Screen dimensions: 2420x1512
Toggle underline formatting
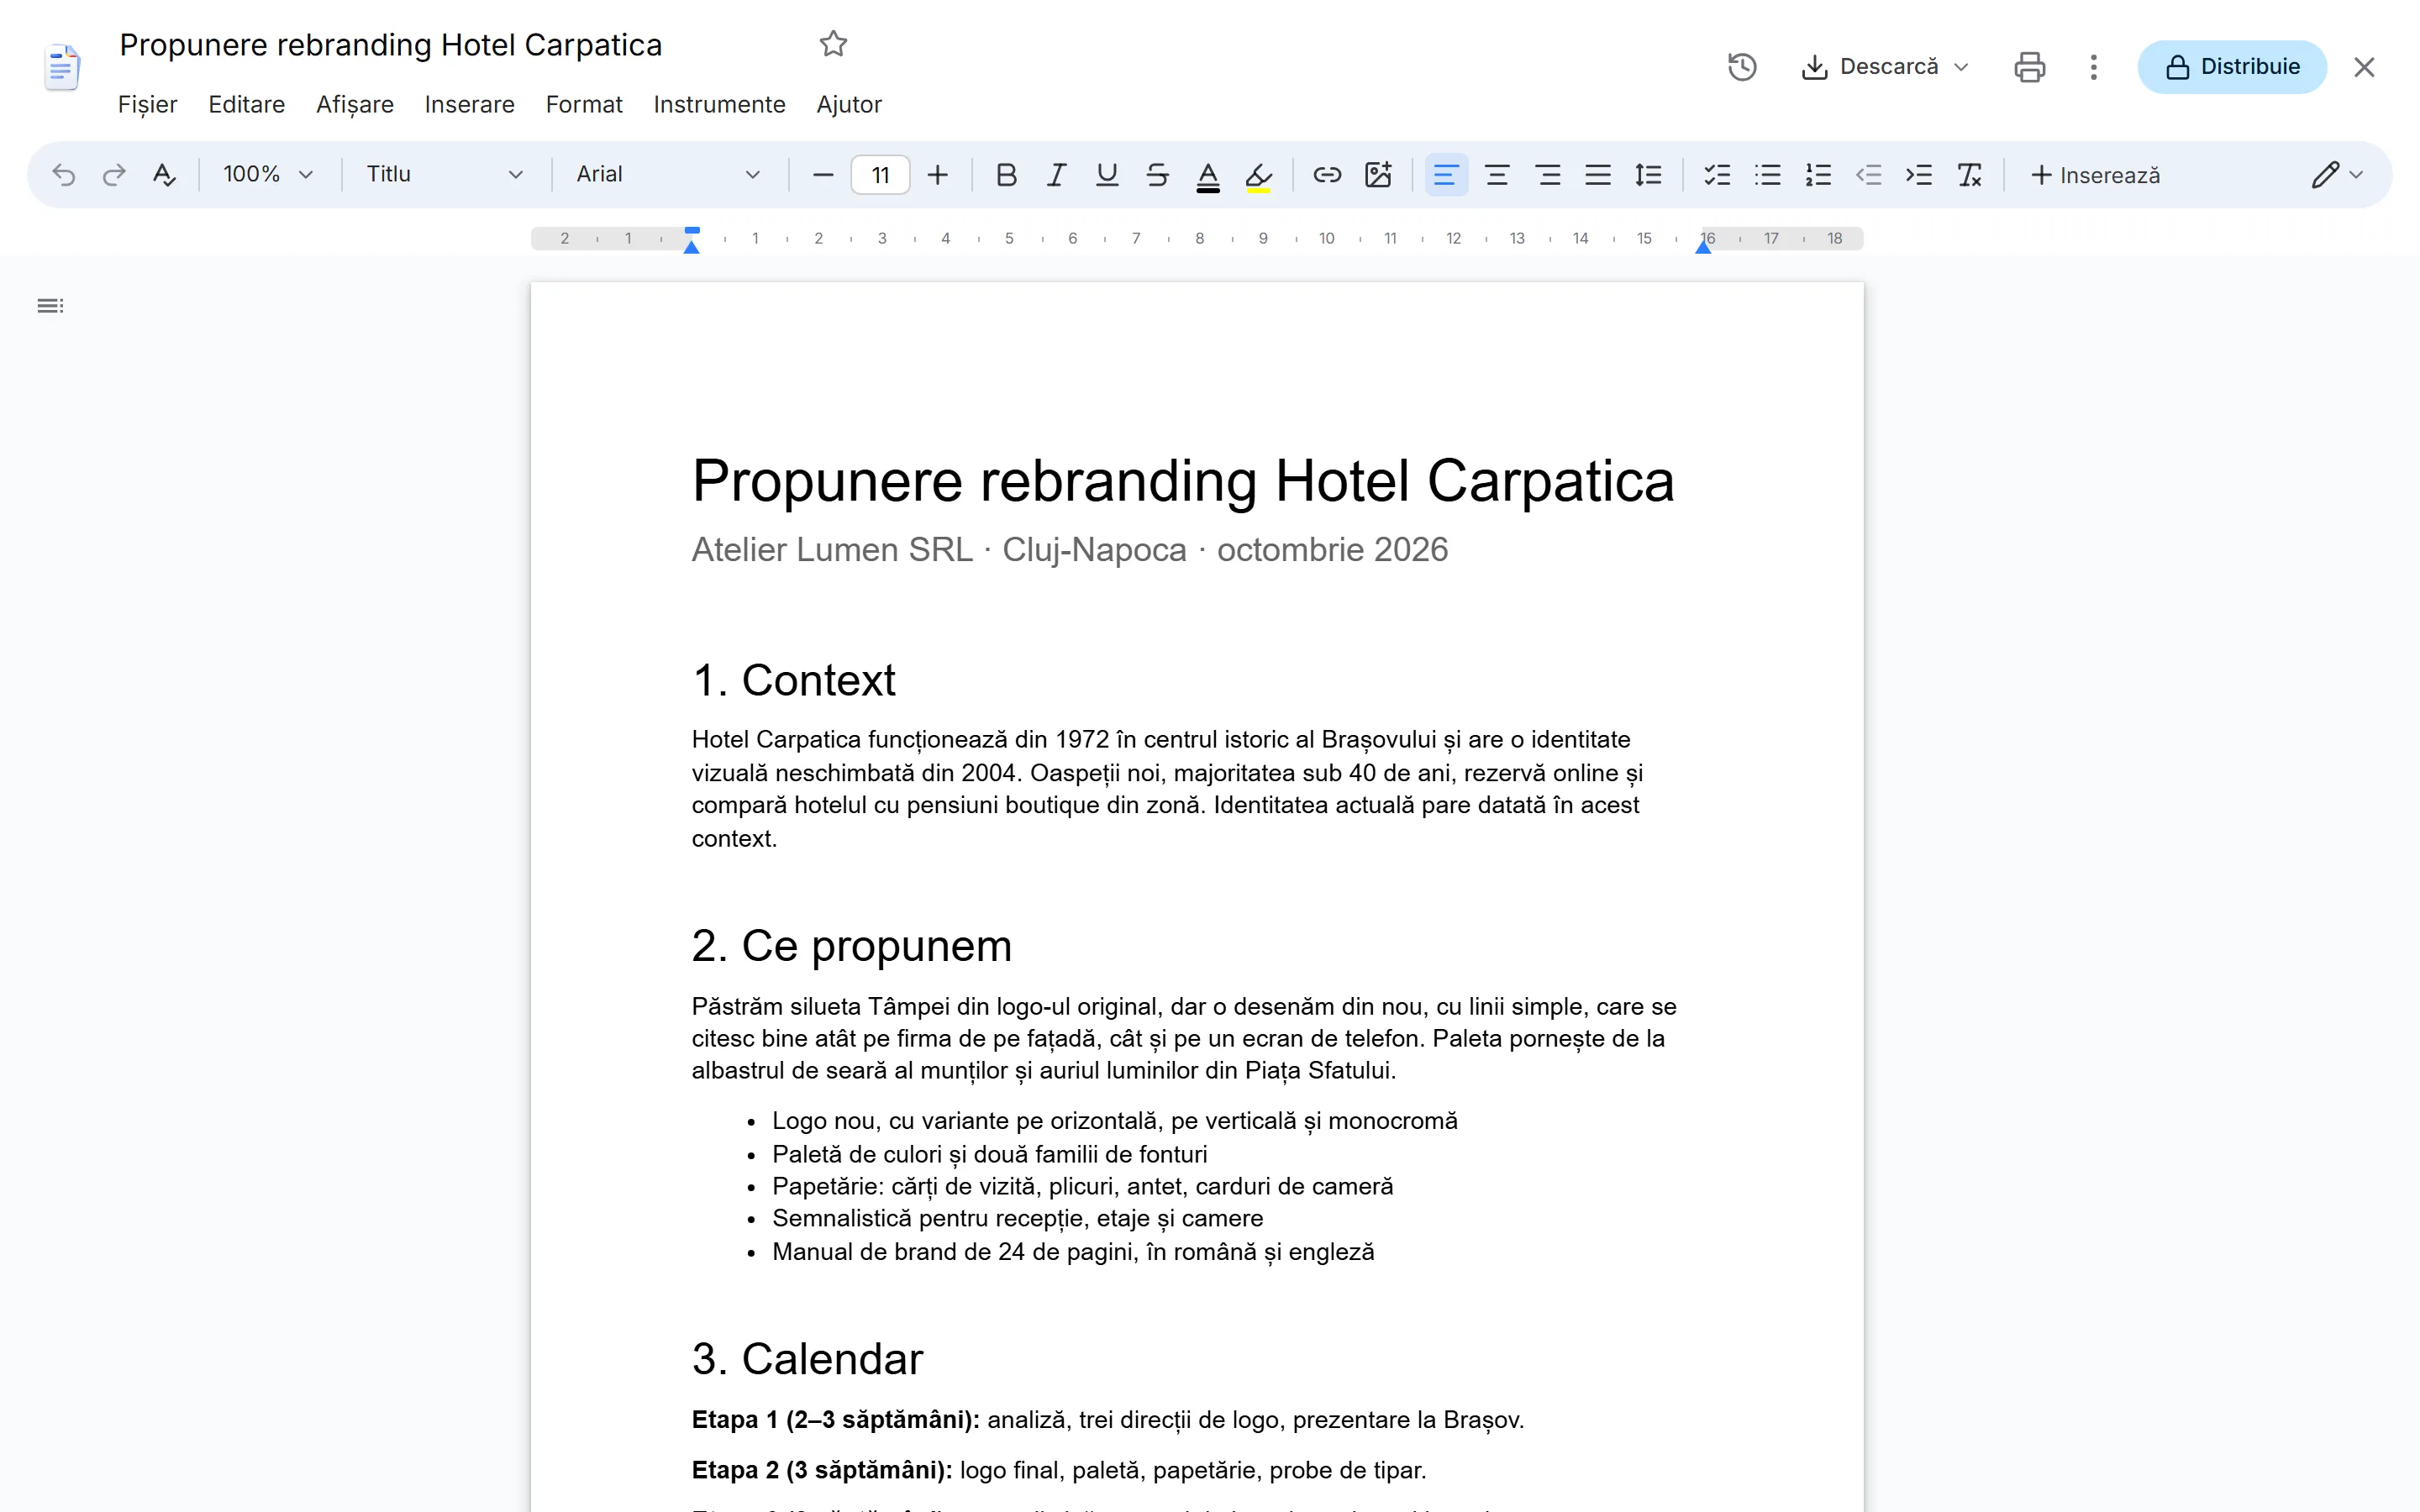[1106, 175]
